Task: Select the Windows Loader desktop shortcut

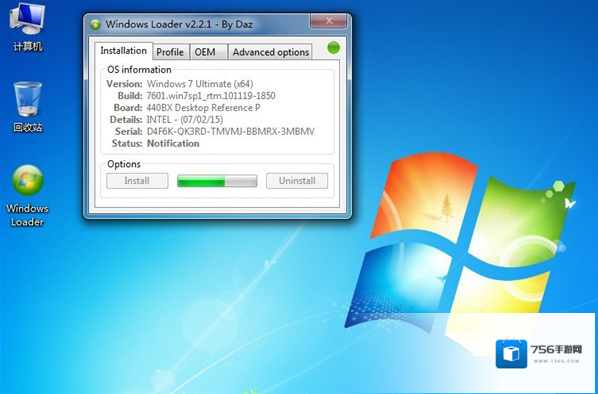Action: click(x=27, y=195)
